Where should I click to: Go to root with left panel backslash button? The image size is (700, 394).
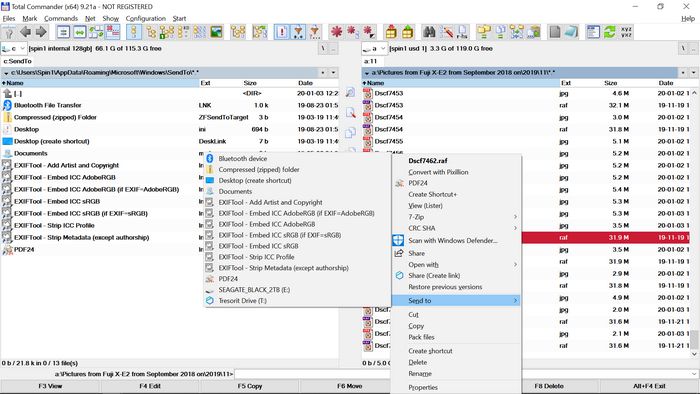[323, 48]
